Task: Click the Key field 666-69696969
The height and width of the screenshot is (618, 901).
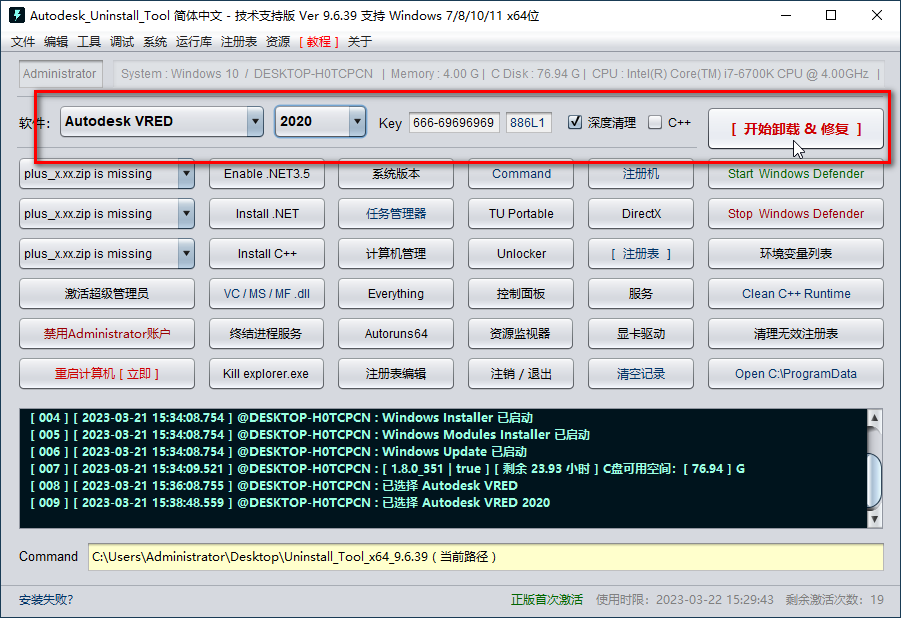Action: pyautogui.click(x=454, y=122)
